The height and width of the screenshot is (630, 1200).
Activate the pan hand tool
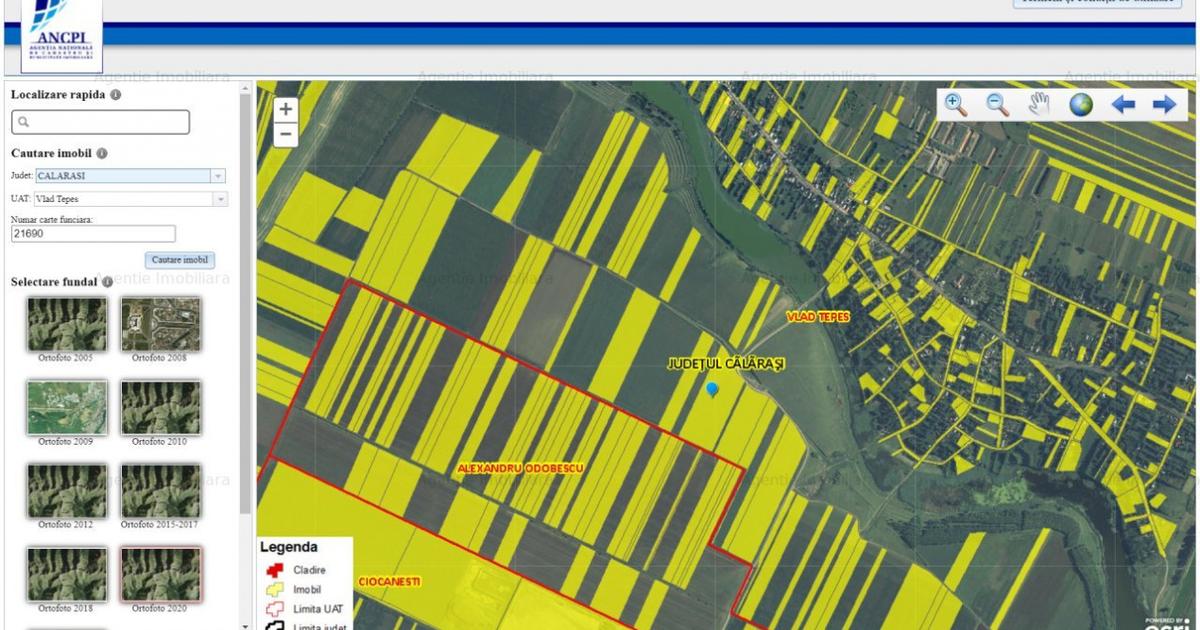1039,105
